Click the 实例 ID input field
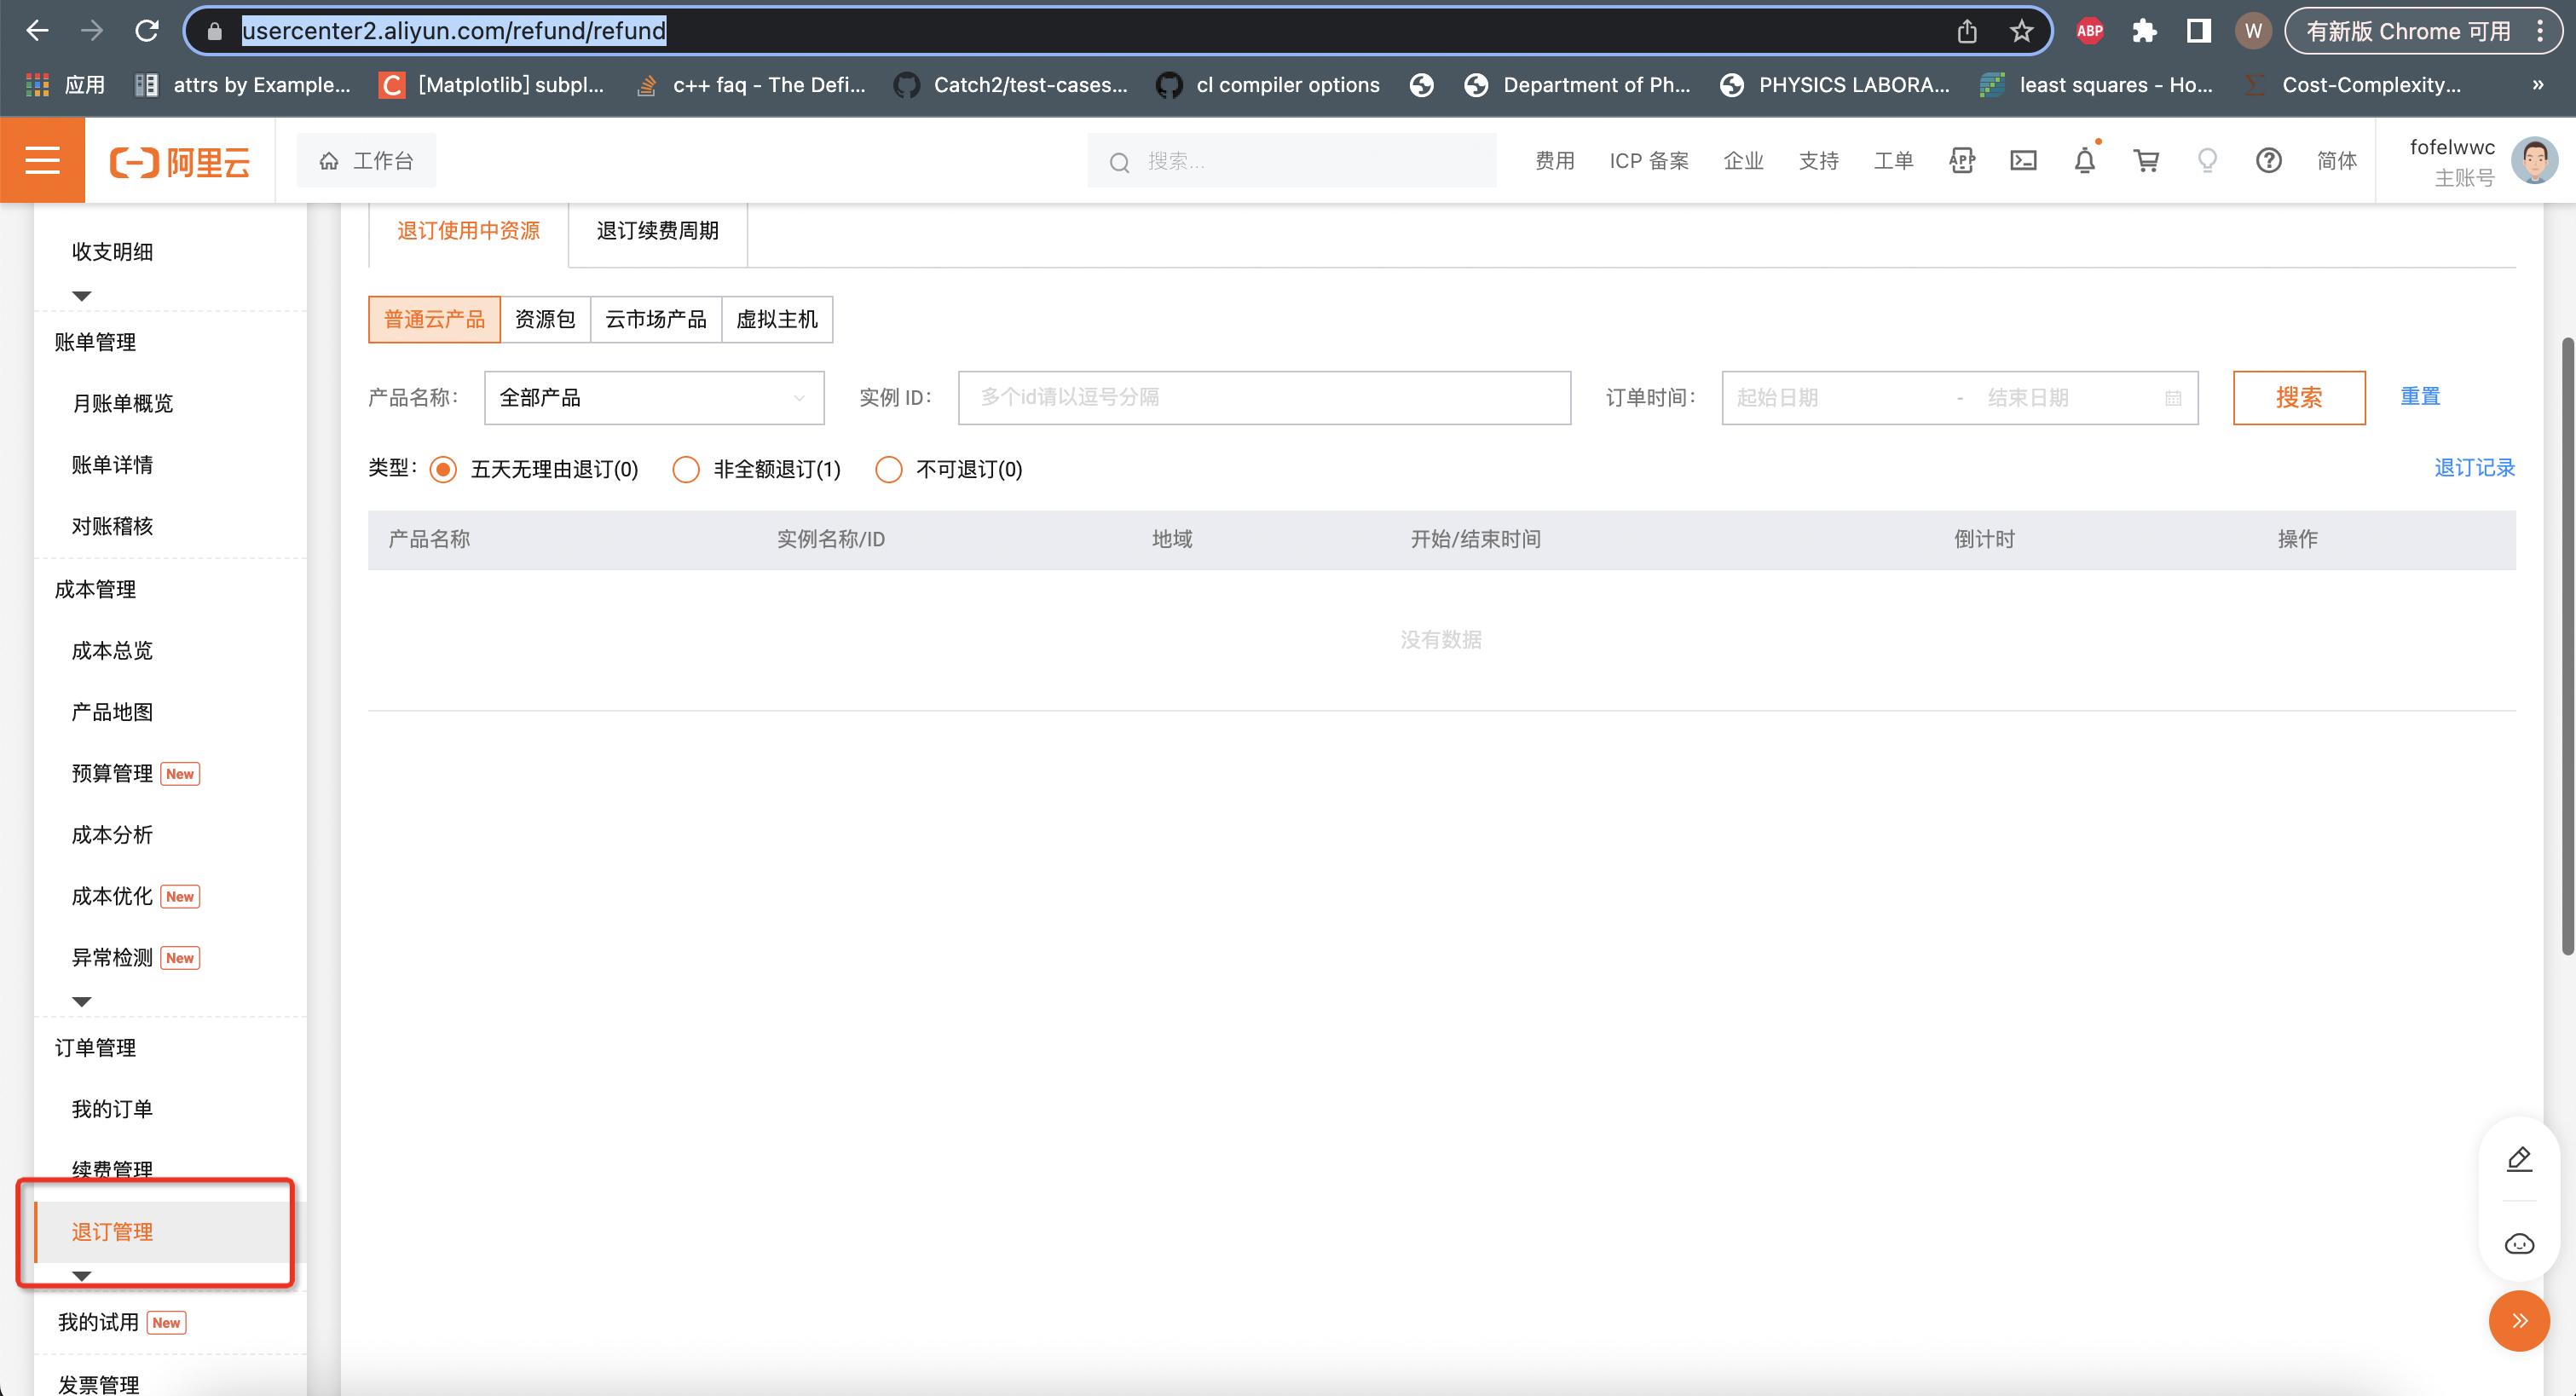The width and height of the screenshot is (2576, 1396). click(1264, 398)
